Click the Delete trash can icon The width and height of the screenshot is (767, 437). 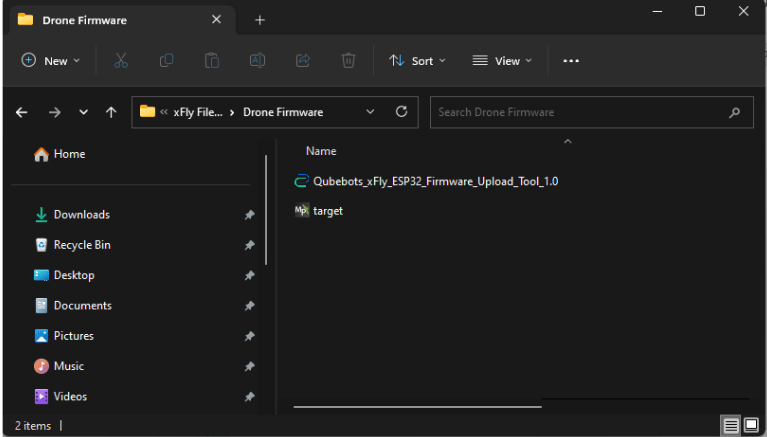coord(348,61)
